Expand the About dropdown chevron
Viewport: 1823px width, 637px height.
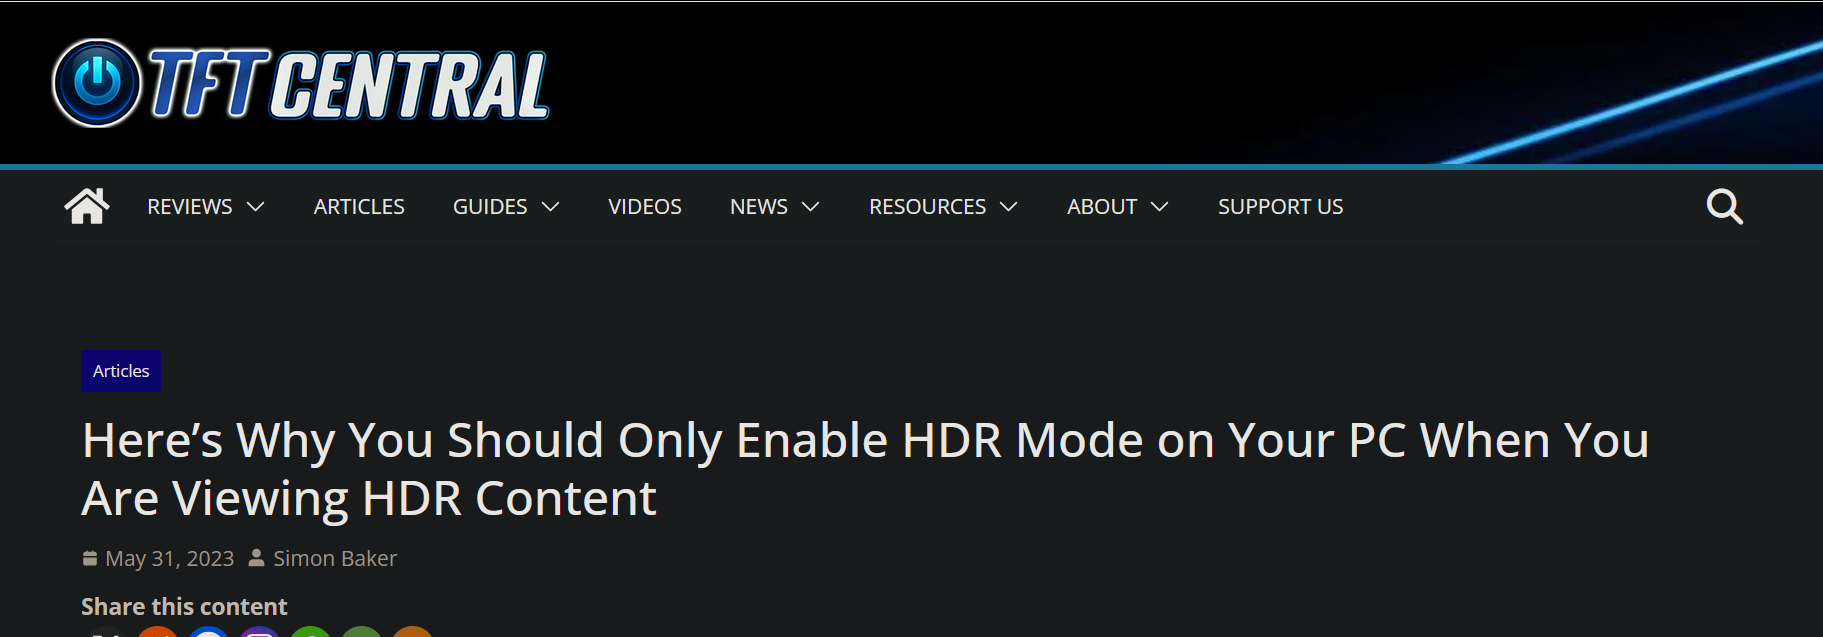coord(1160,207)
